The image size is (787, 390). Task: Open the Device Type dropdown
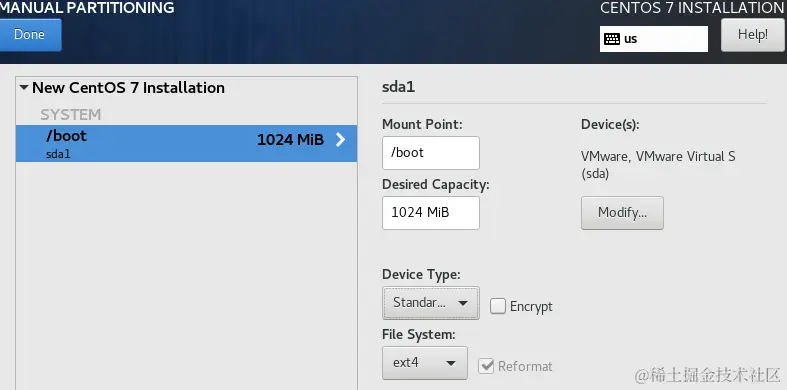click(431, 303)
